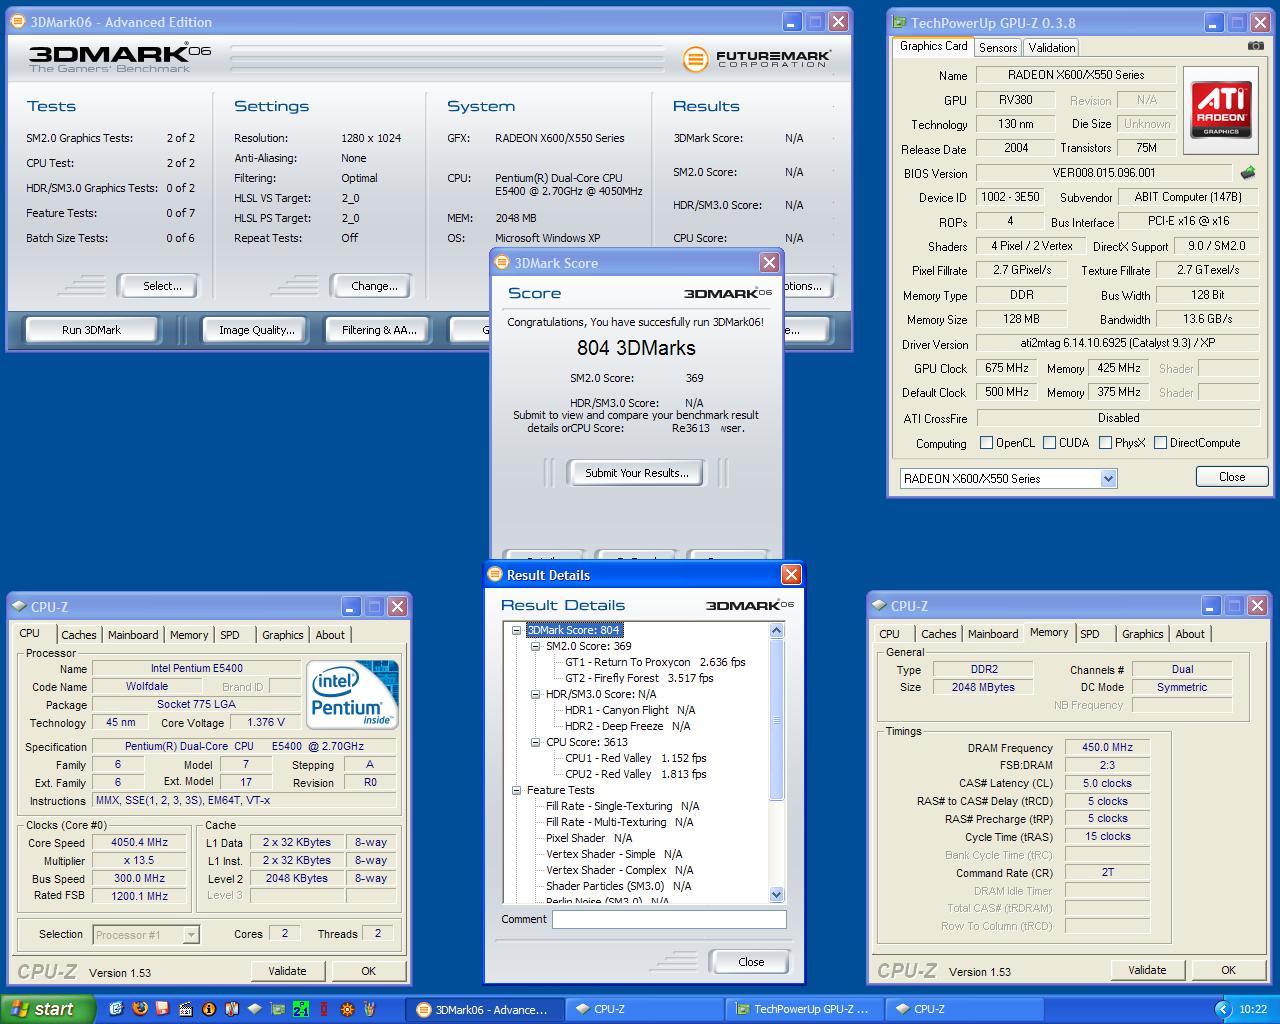Click the Result Details vertical scrollbar thumb

point(777,719)
